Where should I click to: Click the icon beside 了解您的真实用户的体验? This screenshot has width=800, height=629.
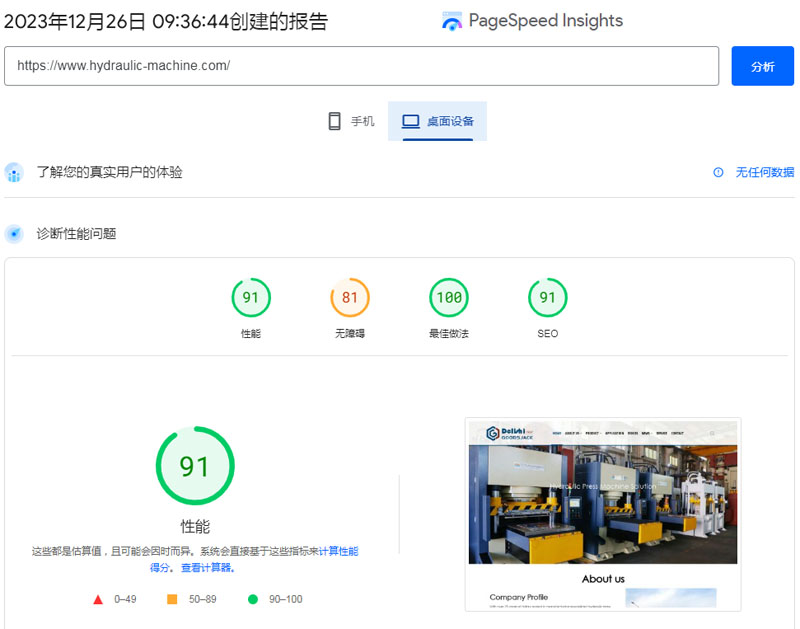(14, 172)
